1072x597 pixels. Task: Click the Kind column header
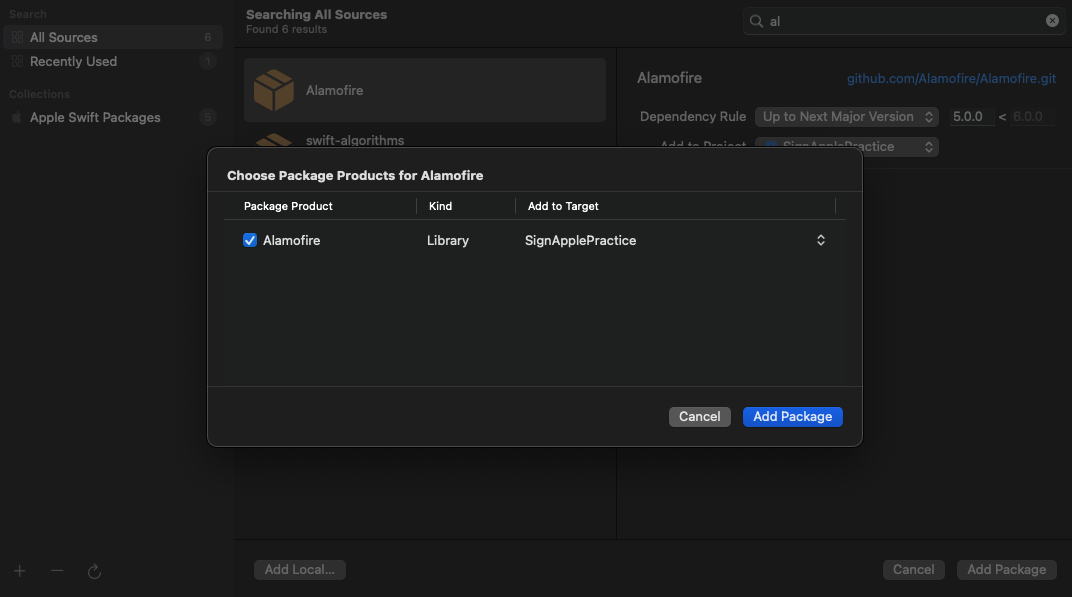click(x=440, y=206)
